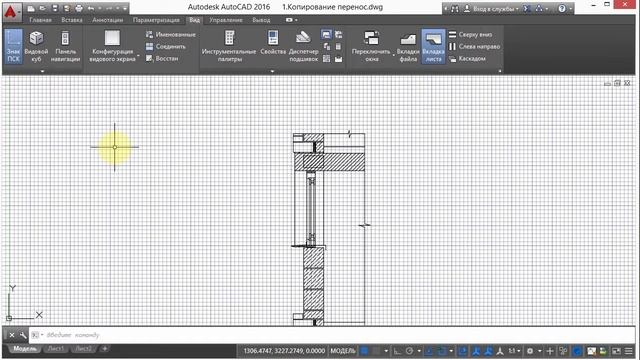Toggle Polar tracking icon in status bar
The height and width of the screenshot is (360, 640).
tap(409, 351)
